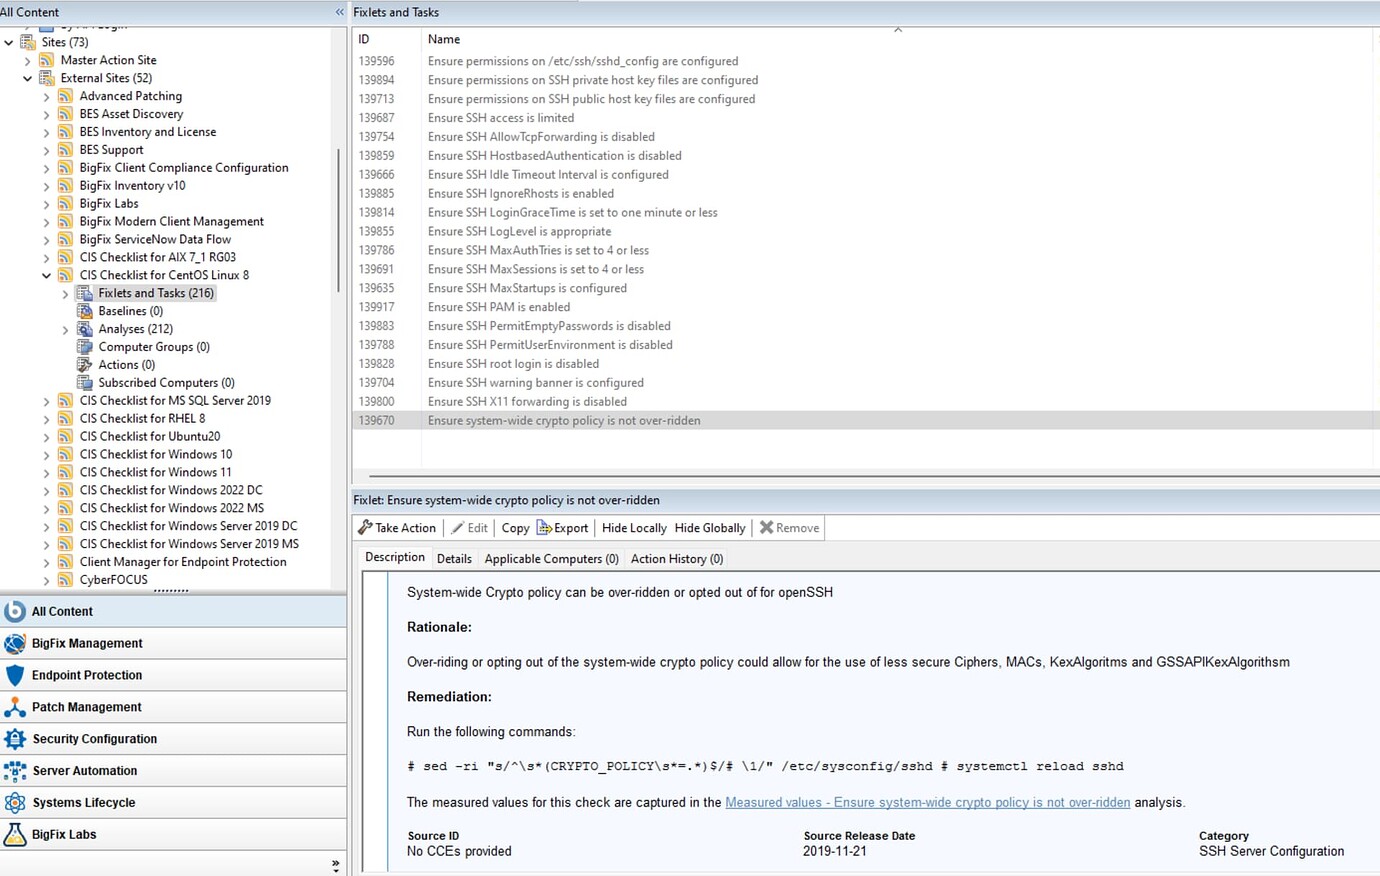Image resolution: width=1380 pixels, height=876 pixels.
Task: Open the Applicable Computers tab
Action: click(551, 559)
